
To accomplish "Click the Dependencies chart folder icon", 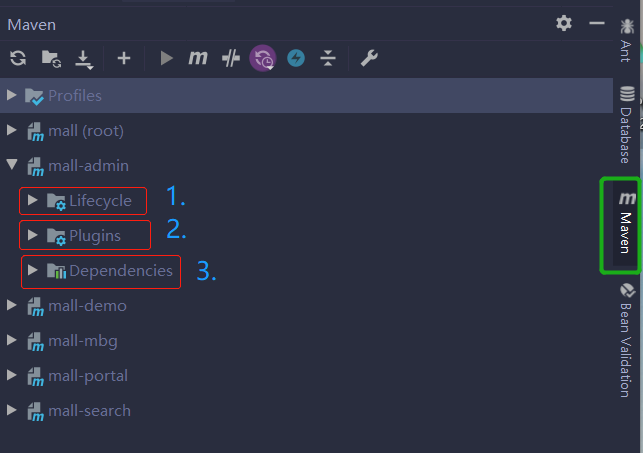I will (x=56, y=271).
